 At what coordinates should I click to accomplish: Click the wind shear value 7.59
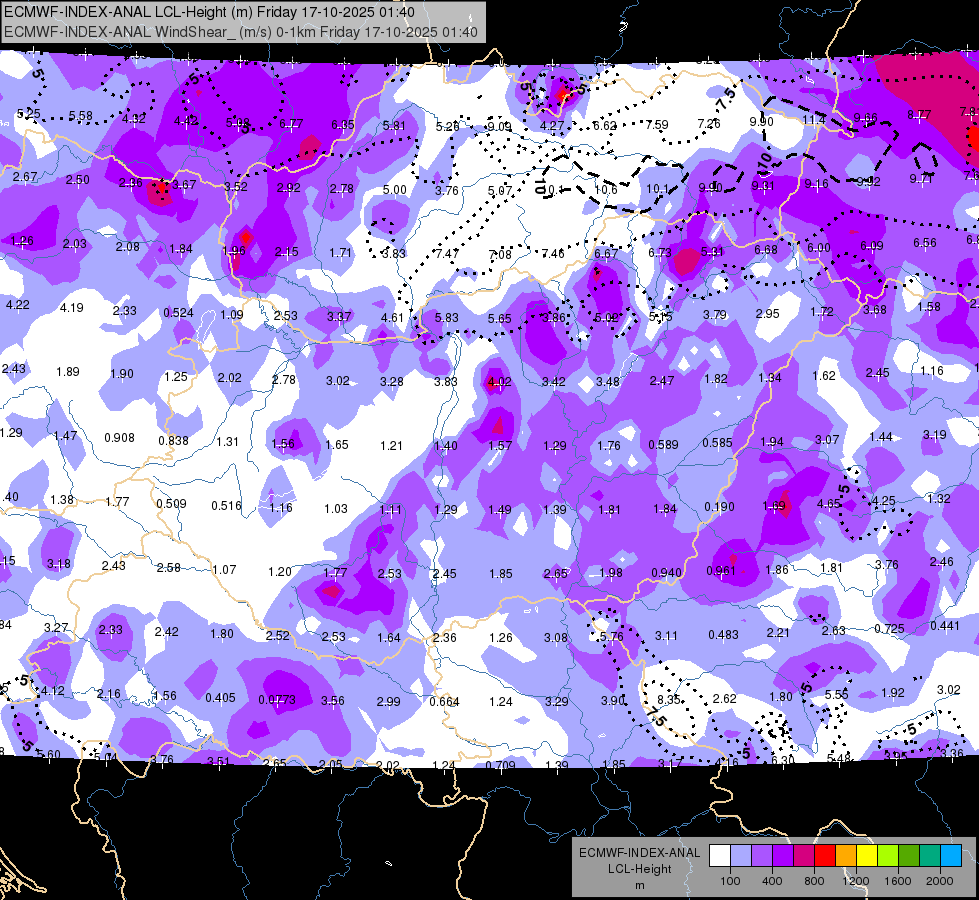(656, 125)
